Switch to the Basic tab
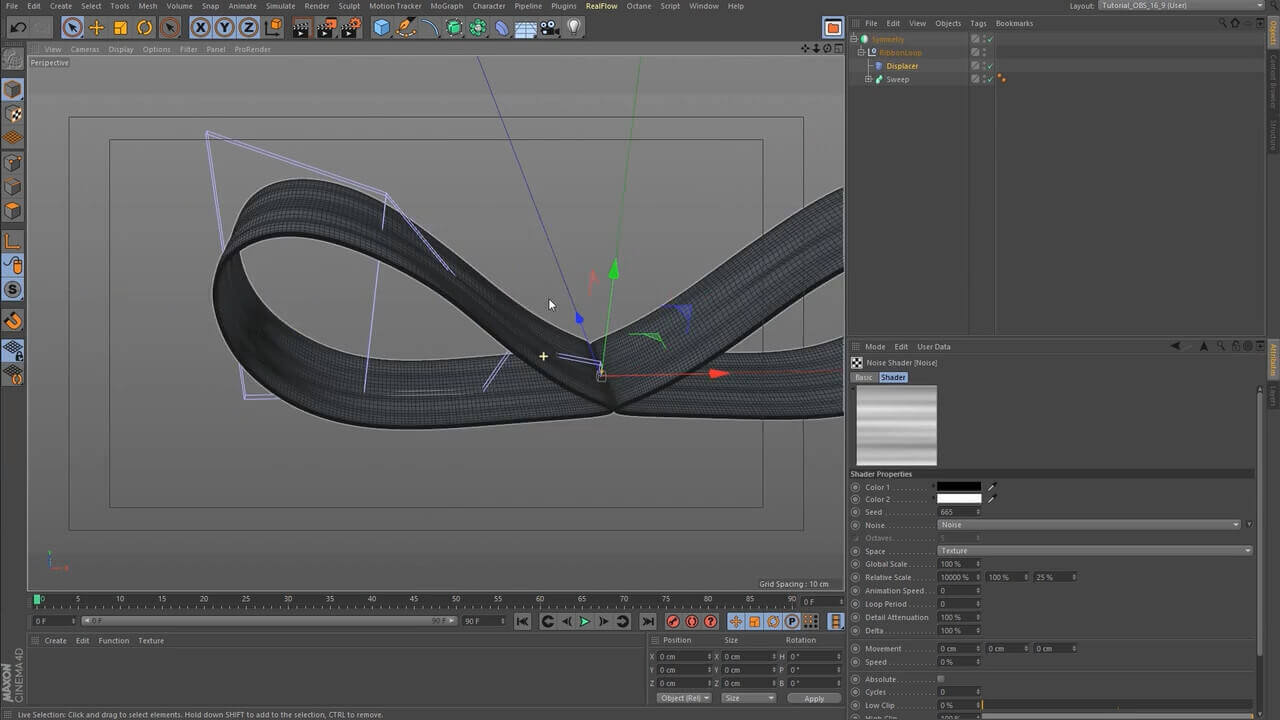 coord(863,377)
